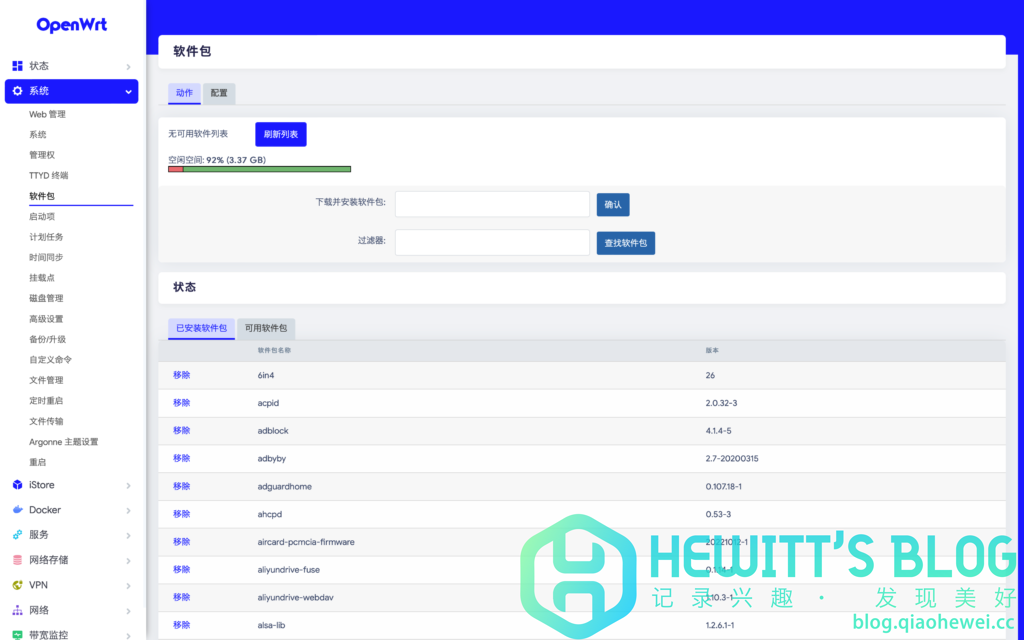Remove adblock using its 移除 link

(x=181, y=430)
